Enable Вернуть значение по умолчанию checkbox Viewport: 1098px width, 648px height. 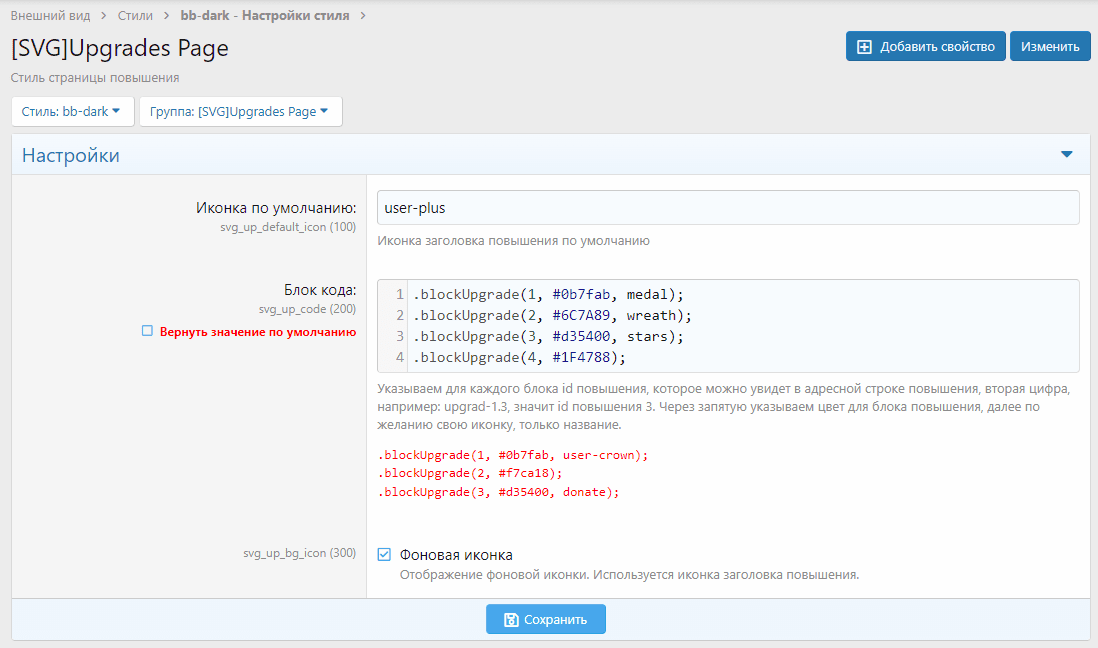click(147, 331)
